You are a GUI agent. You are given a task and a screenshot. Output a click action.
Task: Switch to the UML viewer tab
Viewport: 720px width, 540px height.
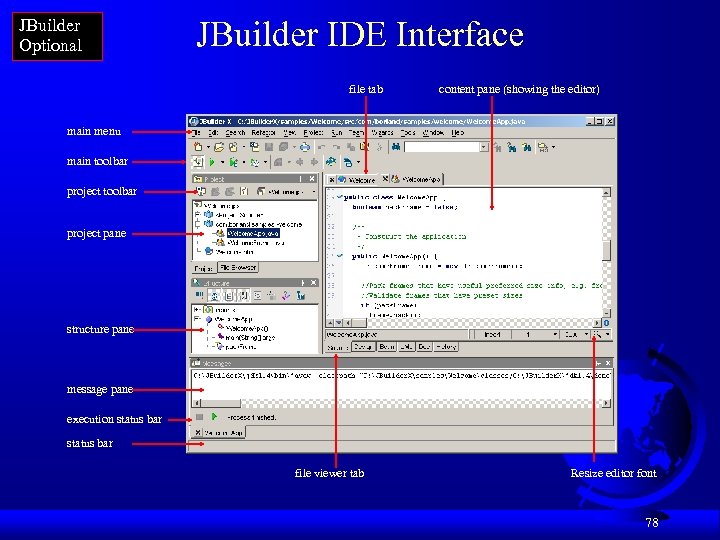(406, 347)
